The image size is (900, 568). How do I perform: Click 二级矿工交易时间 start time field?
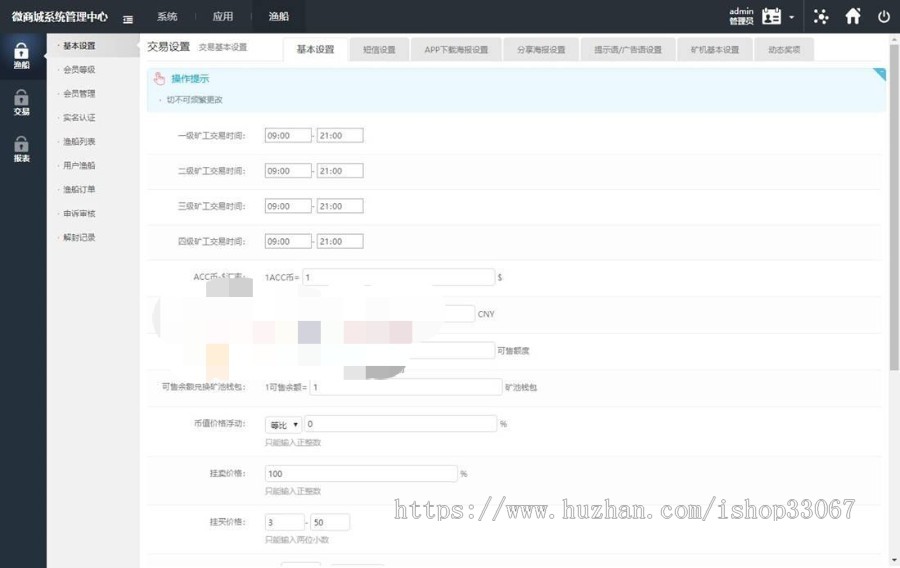(x=288, y=171)
